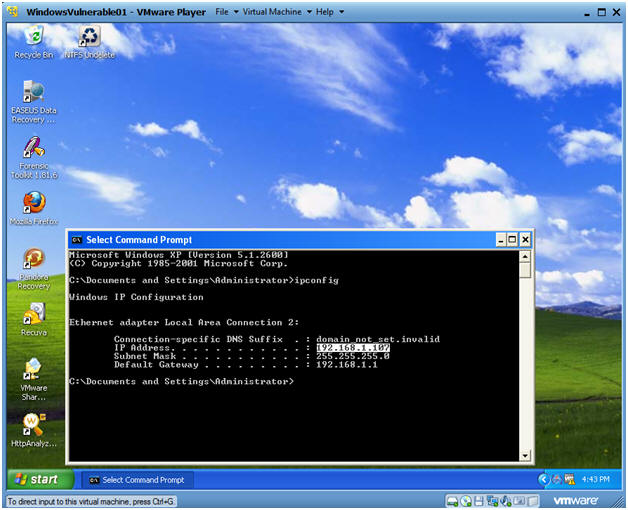Click the default gateway value 192.168.1.1
628x510 pixels.
pos(347,365)
